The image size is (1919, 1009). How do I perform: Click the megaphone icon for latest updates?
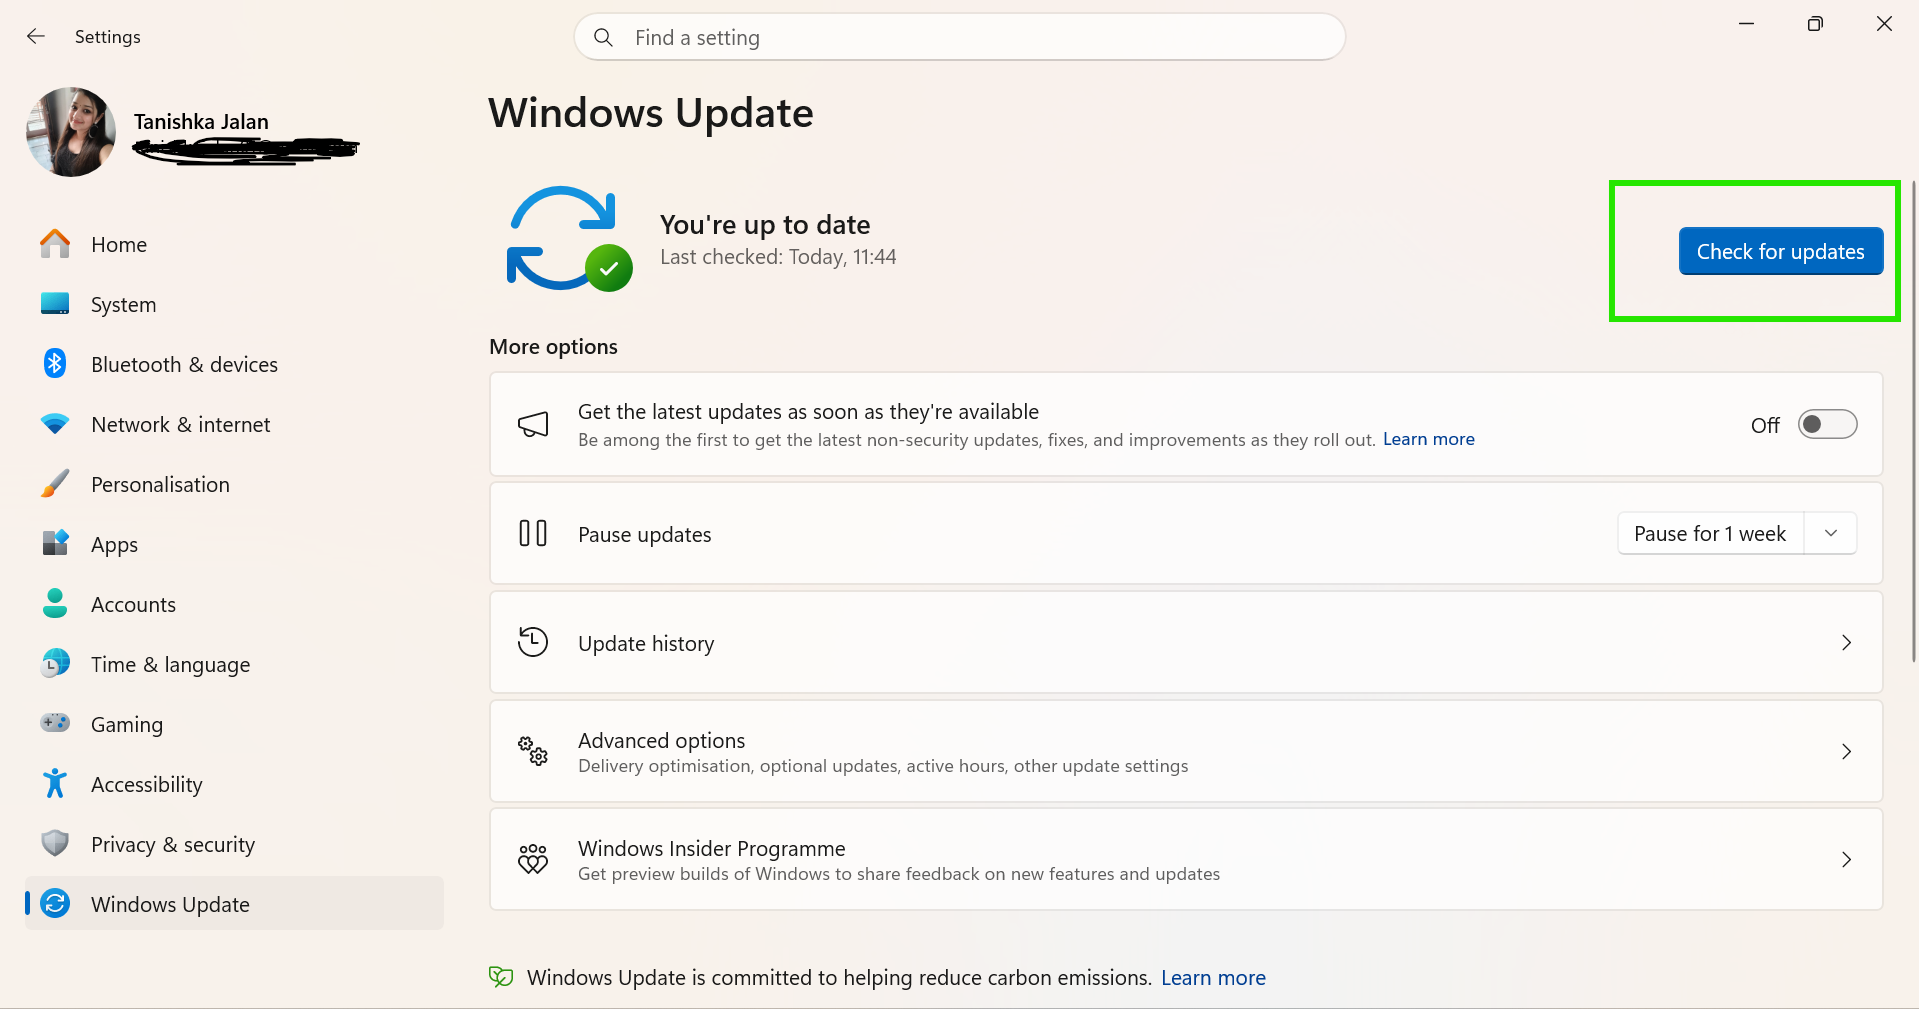pos(533,424)
